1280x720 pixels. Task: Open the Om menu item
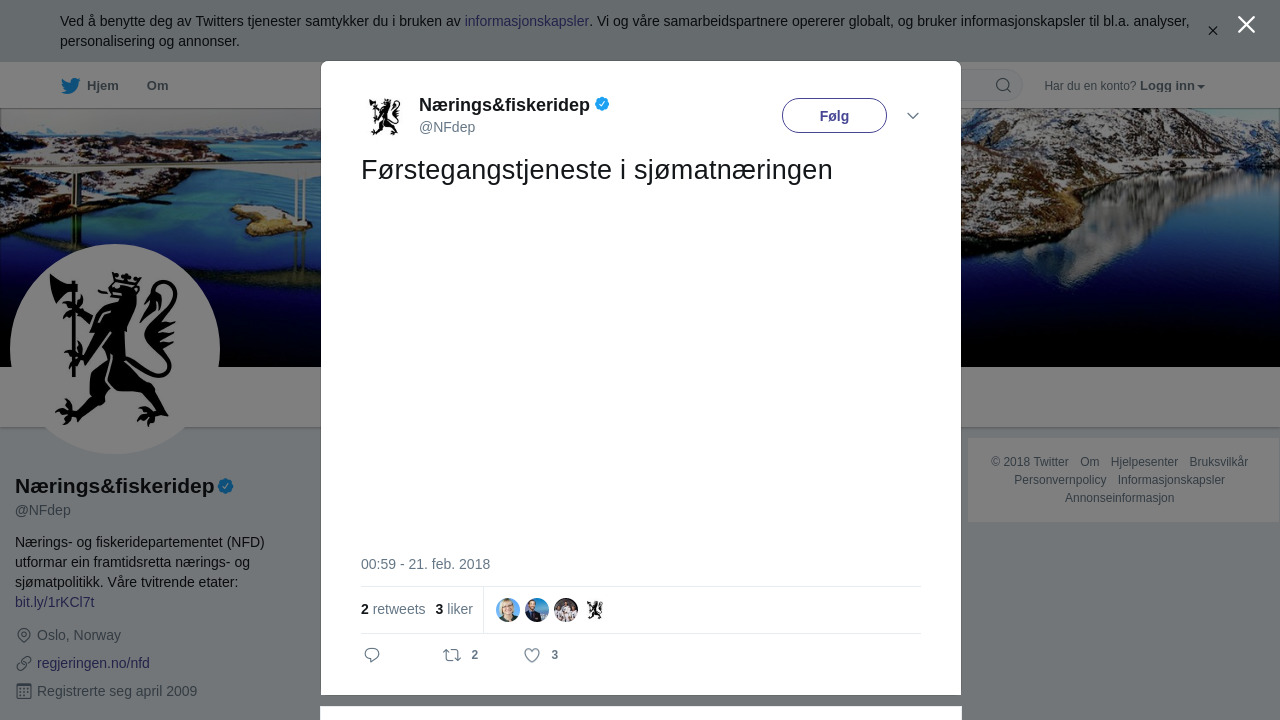[x=157, y=86]
